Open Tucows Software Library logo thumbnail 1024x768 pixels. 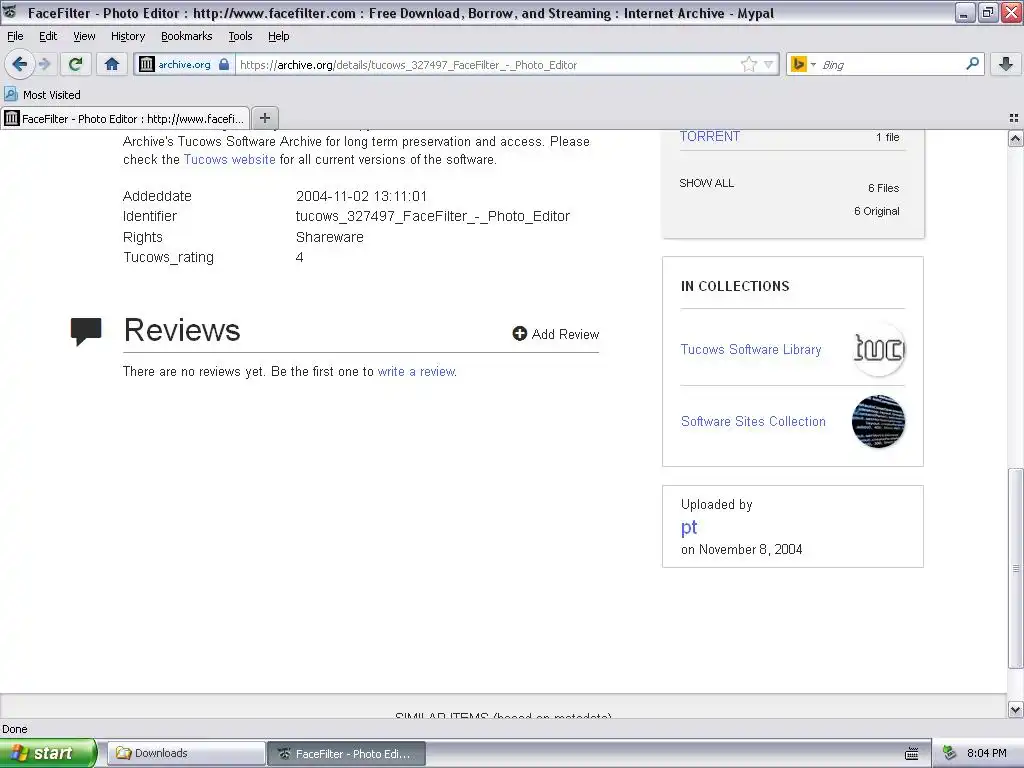point(878,349)
